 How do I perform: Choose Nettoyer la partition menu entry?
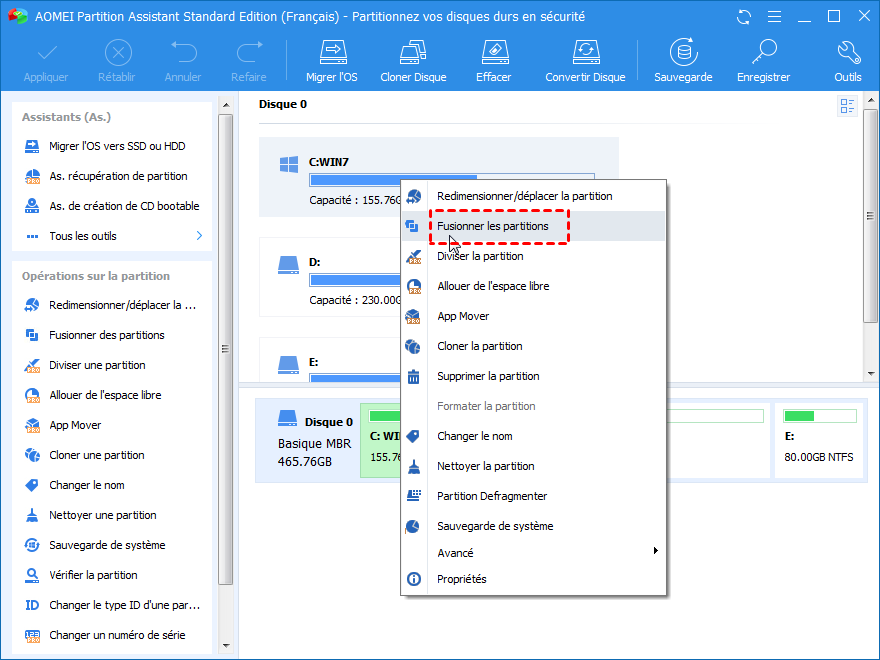click(x=533, y=466)
